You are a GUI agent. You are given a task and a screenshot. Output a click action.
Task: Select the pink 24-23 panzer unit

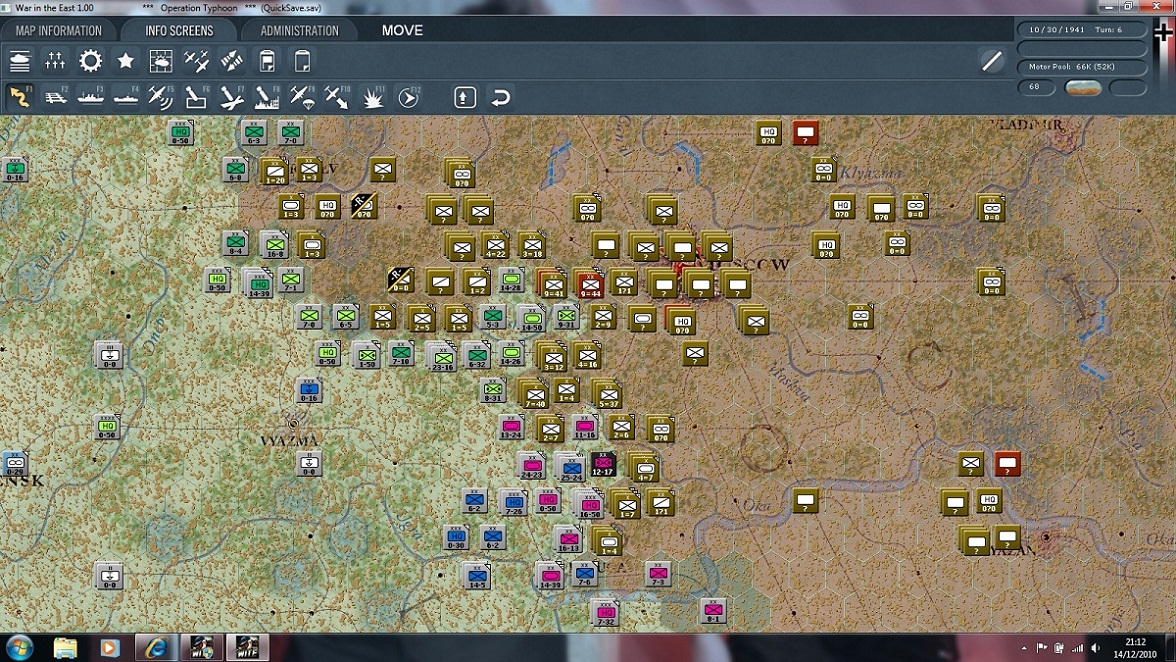pyautogui.click(x=532, y=466)
